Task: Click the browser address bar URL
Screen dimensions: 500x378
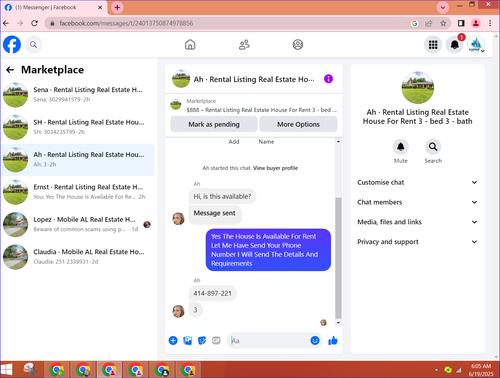Action: point(126,23)
